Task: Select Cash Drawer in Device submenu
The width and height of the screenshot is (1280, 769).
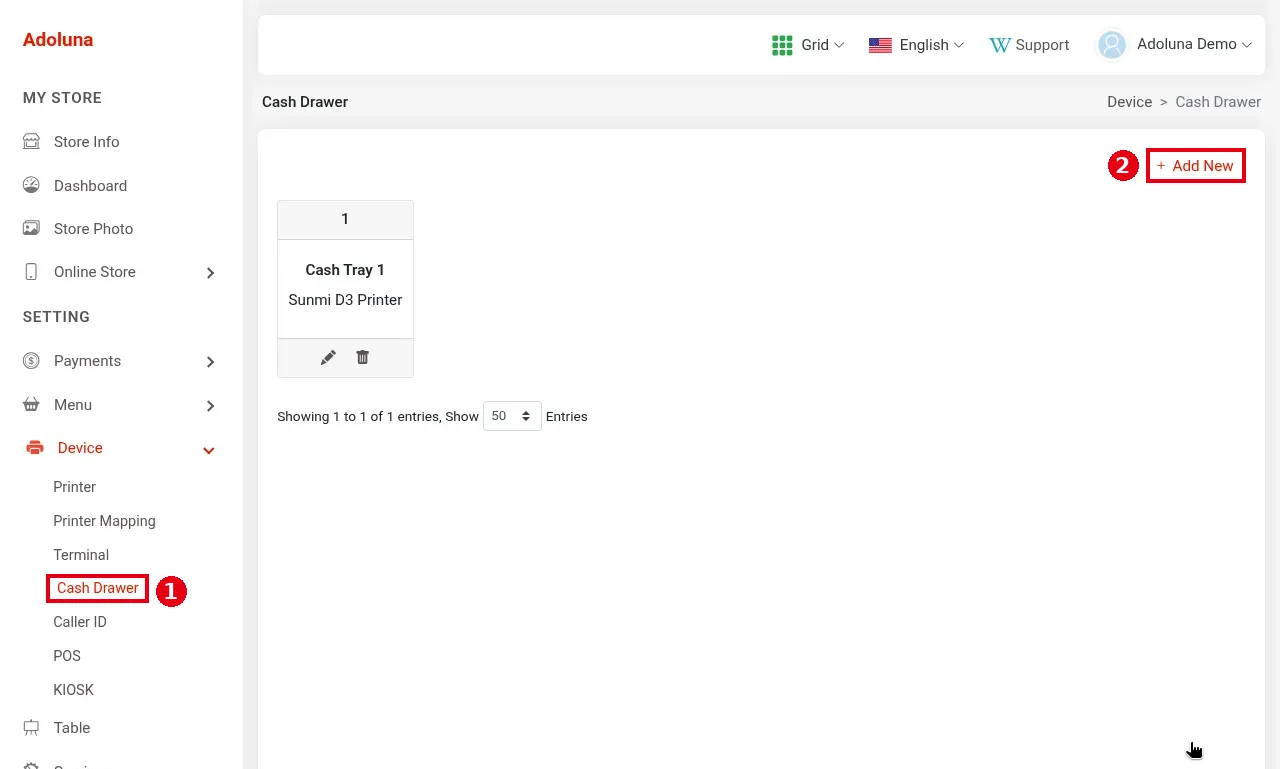Action: (98, 588)
